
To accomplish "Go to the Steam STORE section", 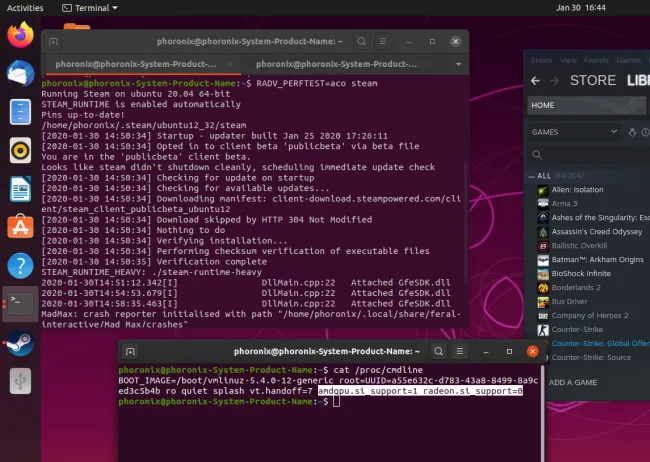I will coord(593,80).
